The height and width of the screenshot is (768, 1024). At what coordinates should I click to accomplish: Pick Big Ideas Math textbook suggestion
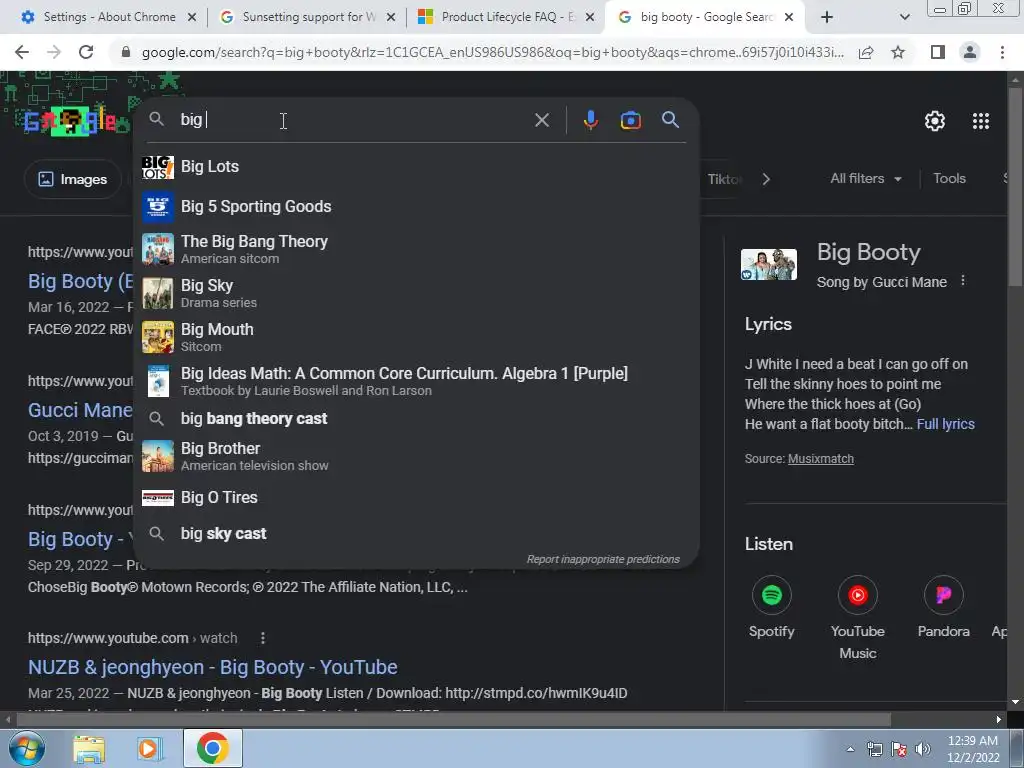[x=416, y=381]
